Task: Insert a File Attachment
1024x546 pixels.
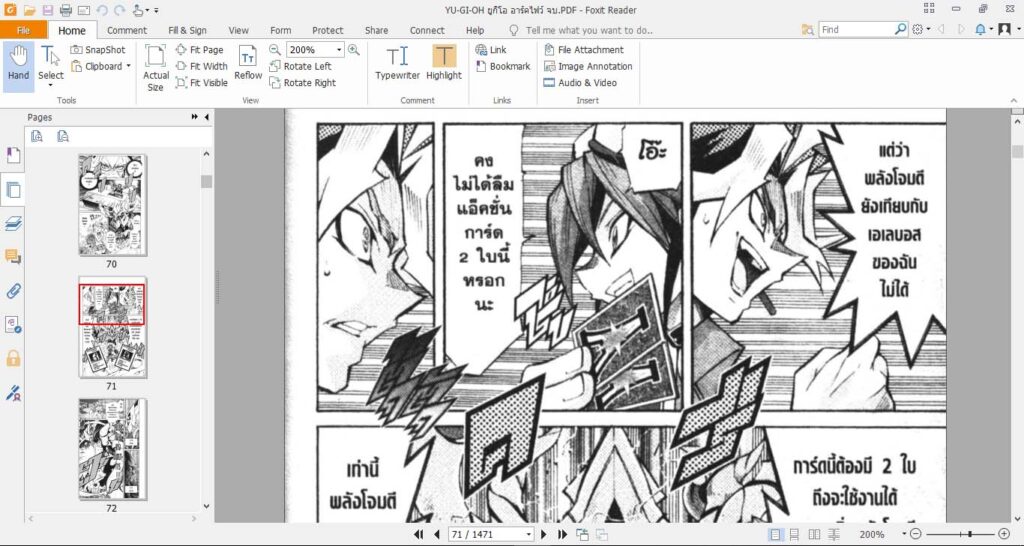Action: pyautogui.click(x=584, y=50)
